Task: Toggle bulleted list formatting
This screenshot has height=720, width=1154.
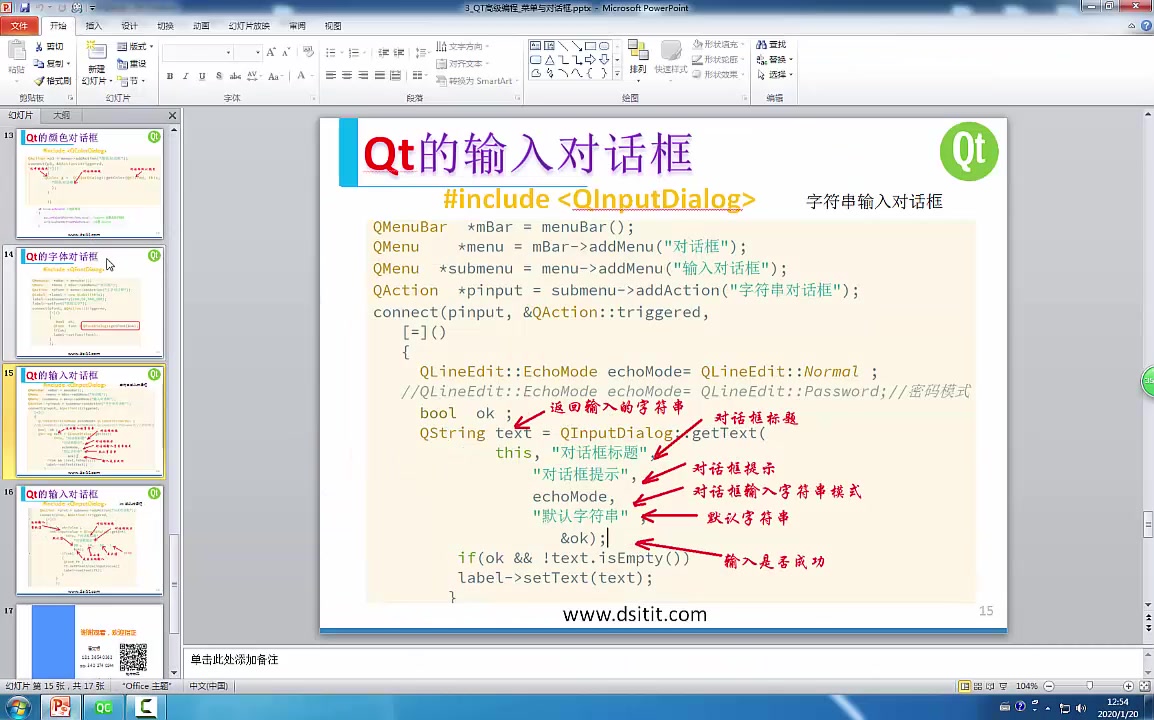Action: point(332,53)
